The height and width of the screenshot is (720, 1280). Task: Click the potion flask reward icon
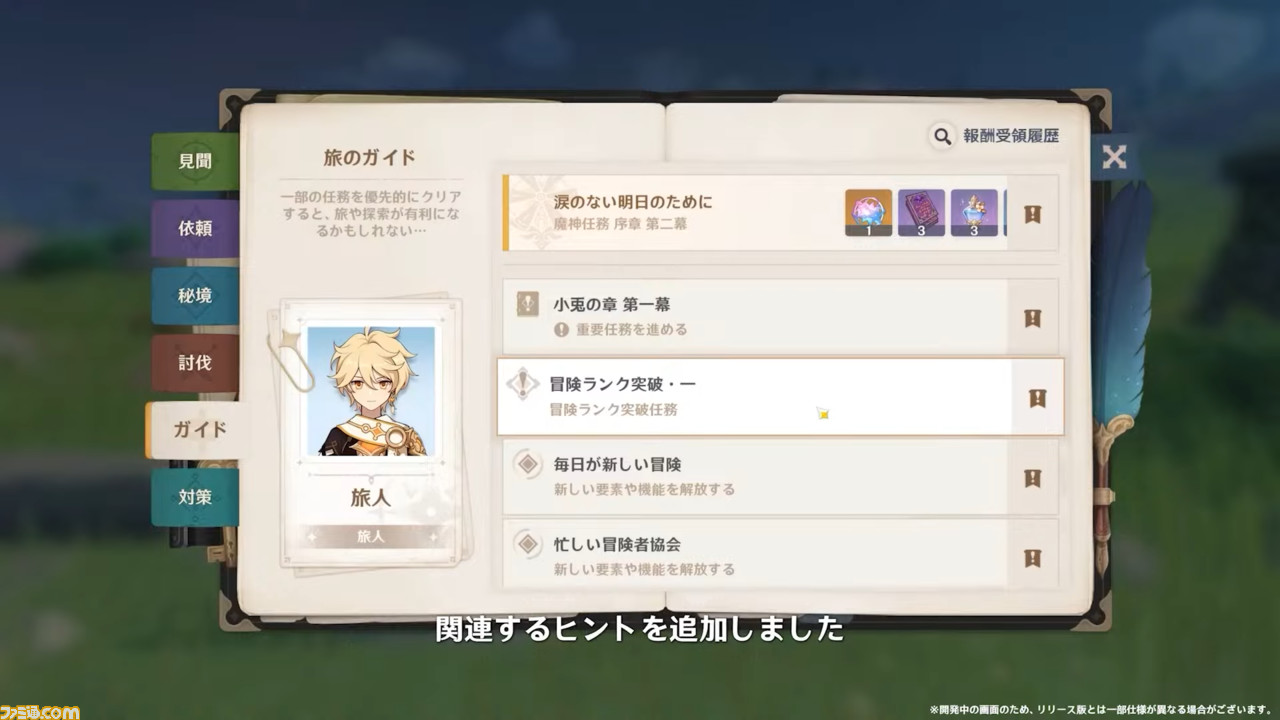[974, 213]
